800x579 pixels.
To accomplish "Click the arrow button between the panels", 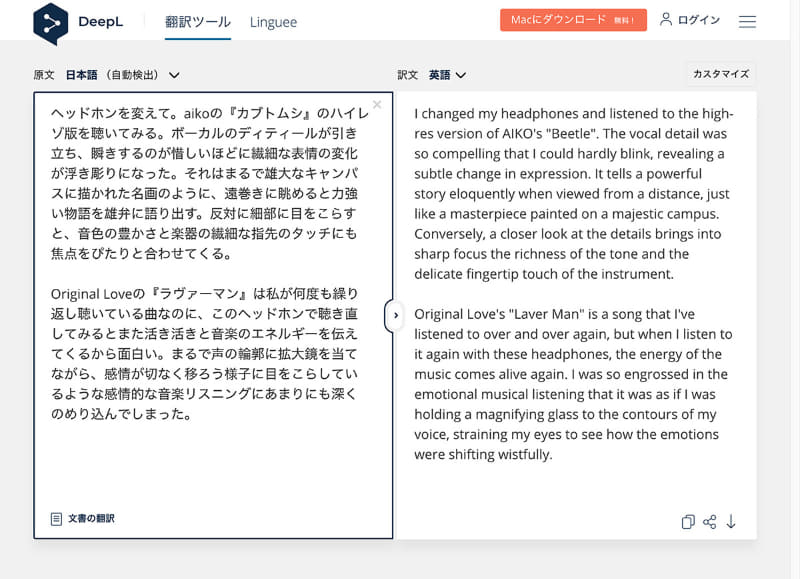I will tap(395, 315).
